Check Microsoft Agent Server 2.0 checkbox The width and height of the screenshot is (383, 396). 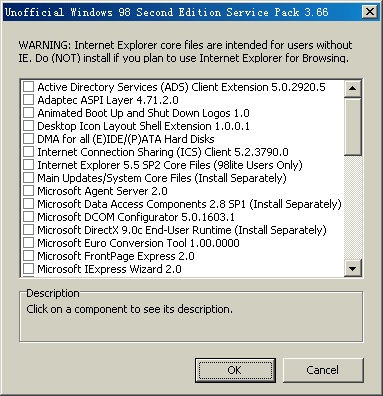pyautogui.click(x=28, y=191)
